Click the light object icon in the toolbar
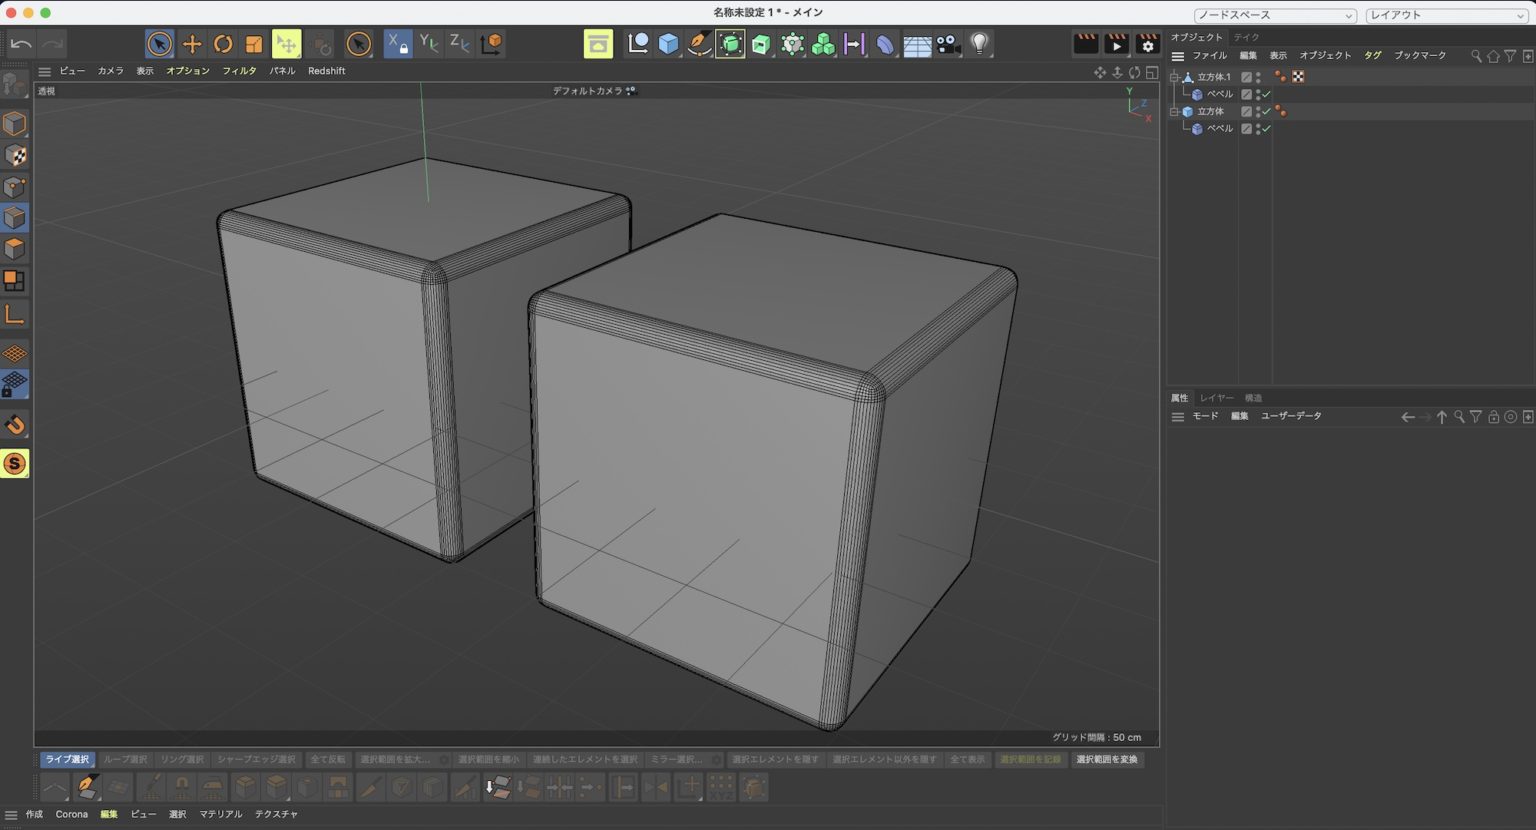This screenshot has height=830, width=1536. [977, 43]
